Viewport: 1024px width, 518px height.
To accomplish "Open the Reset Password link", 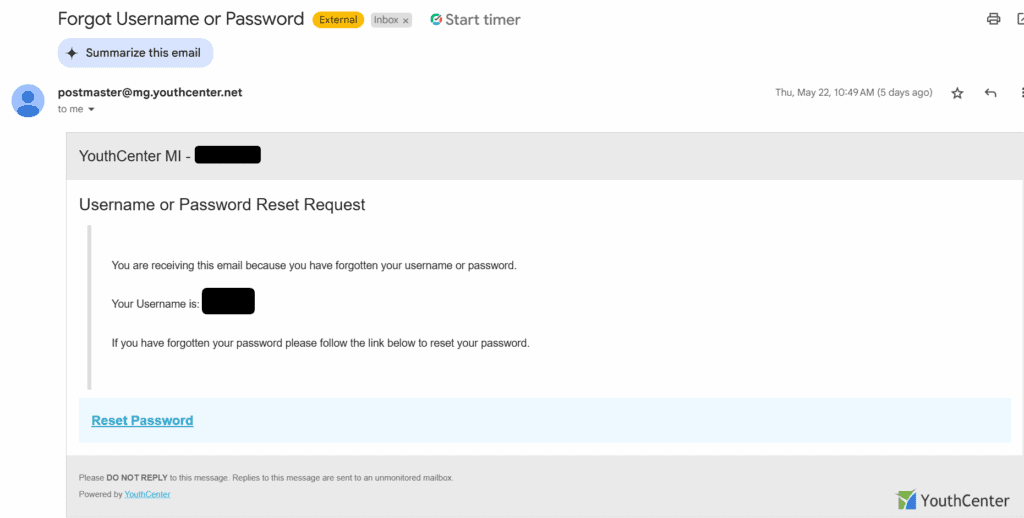I will (x=142, y=421).
